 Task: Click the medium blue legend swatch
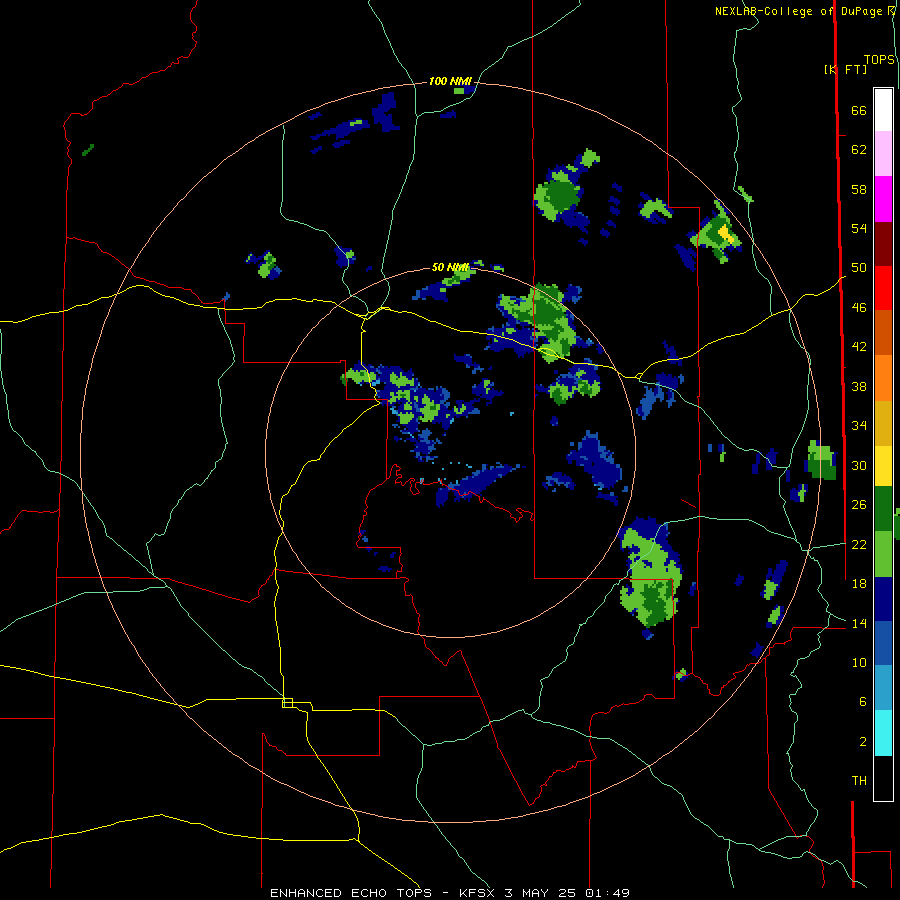(x=883, y=643)
